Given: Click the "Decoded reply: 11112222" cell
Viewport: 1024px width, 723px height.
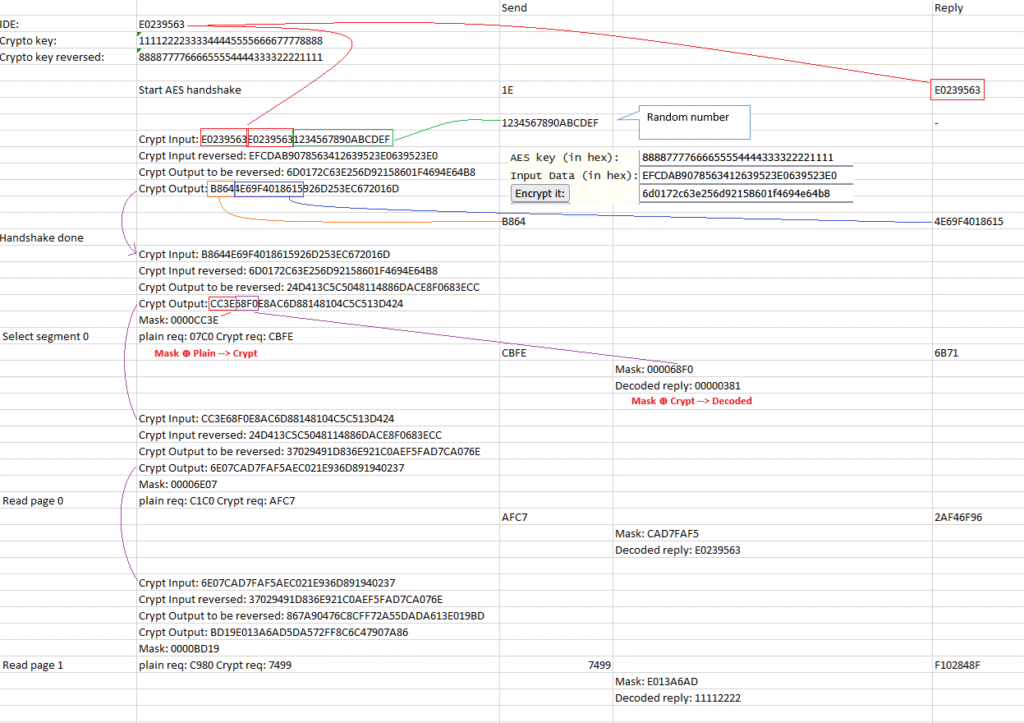Looking at the screenshot, I should (678, 698).
